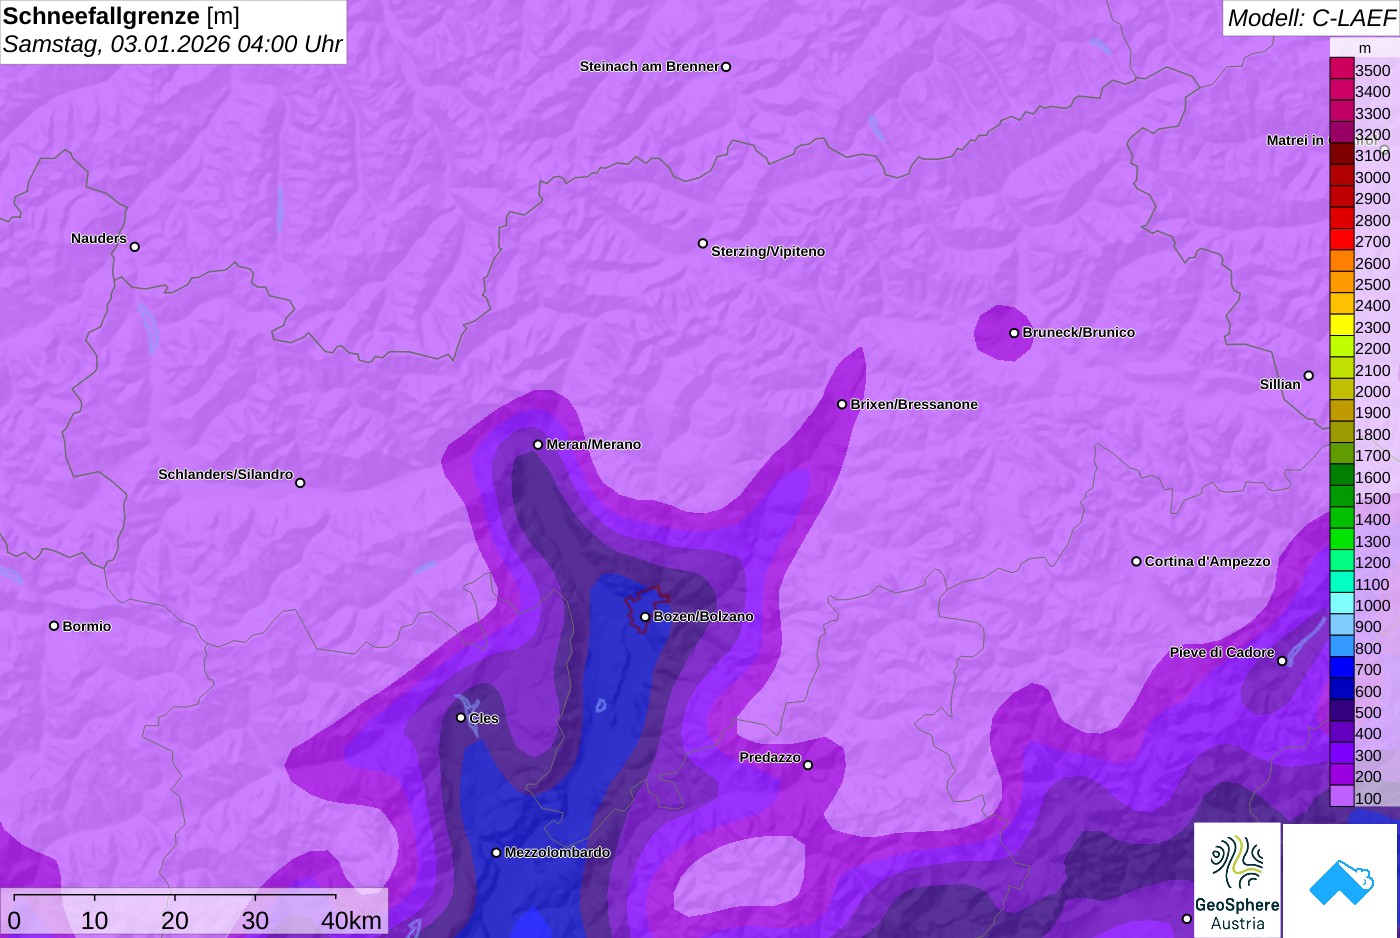This screenshot has width=1400, height=938.
Task: Click the Pieve di Cadore label
Action: pos(1222,653)
